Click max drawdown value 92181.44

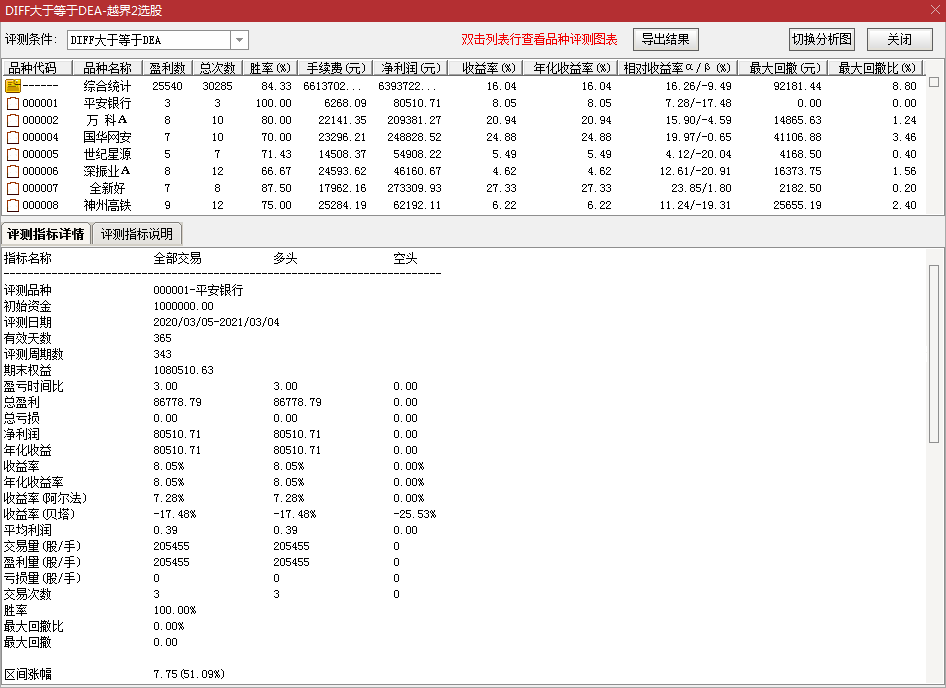tap(797, 86)
